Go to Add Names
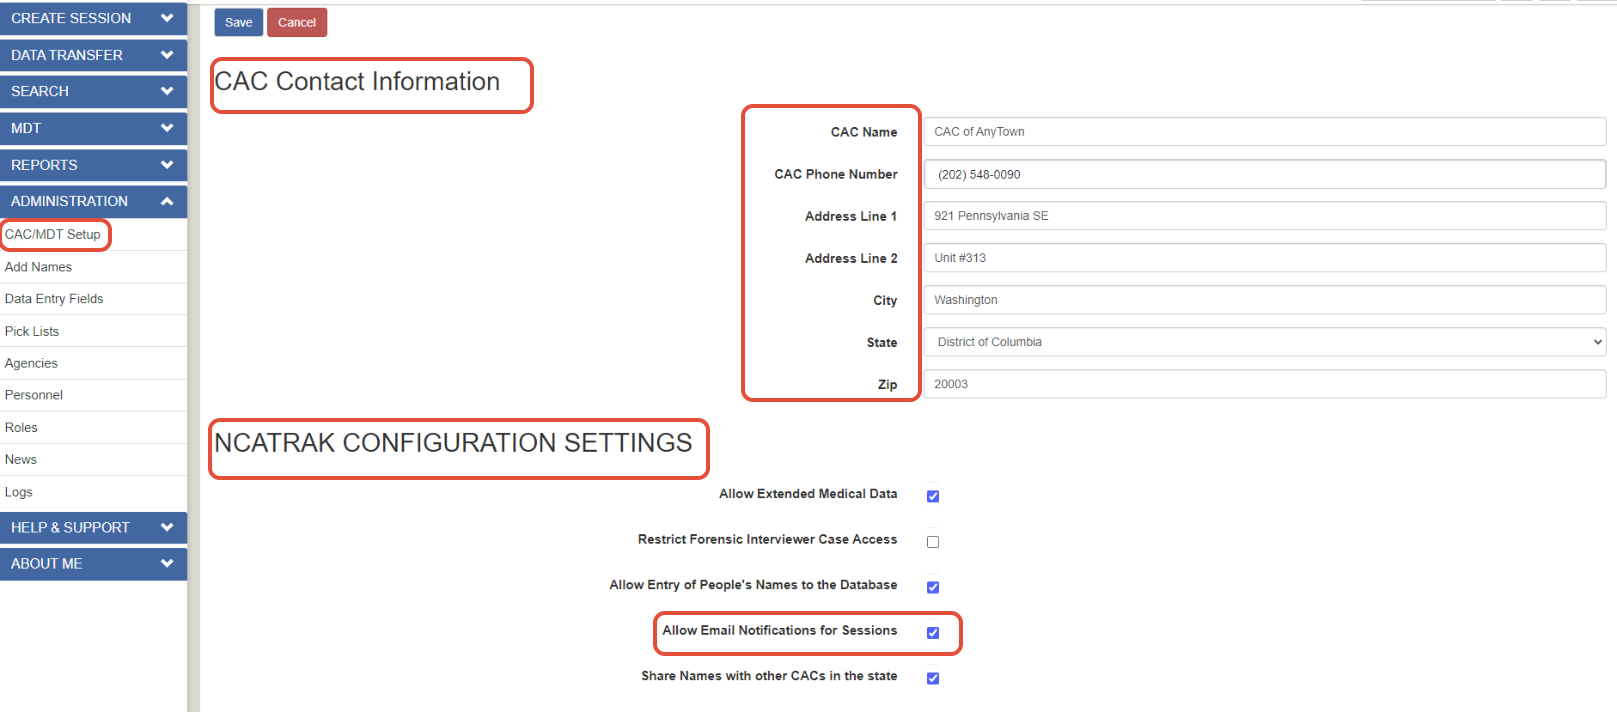This screenshot has height=712, width=1617. (38, 267)
